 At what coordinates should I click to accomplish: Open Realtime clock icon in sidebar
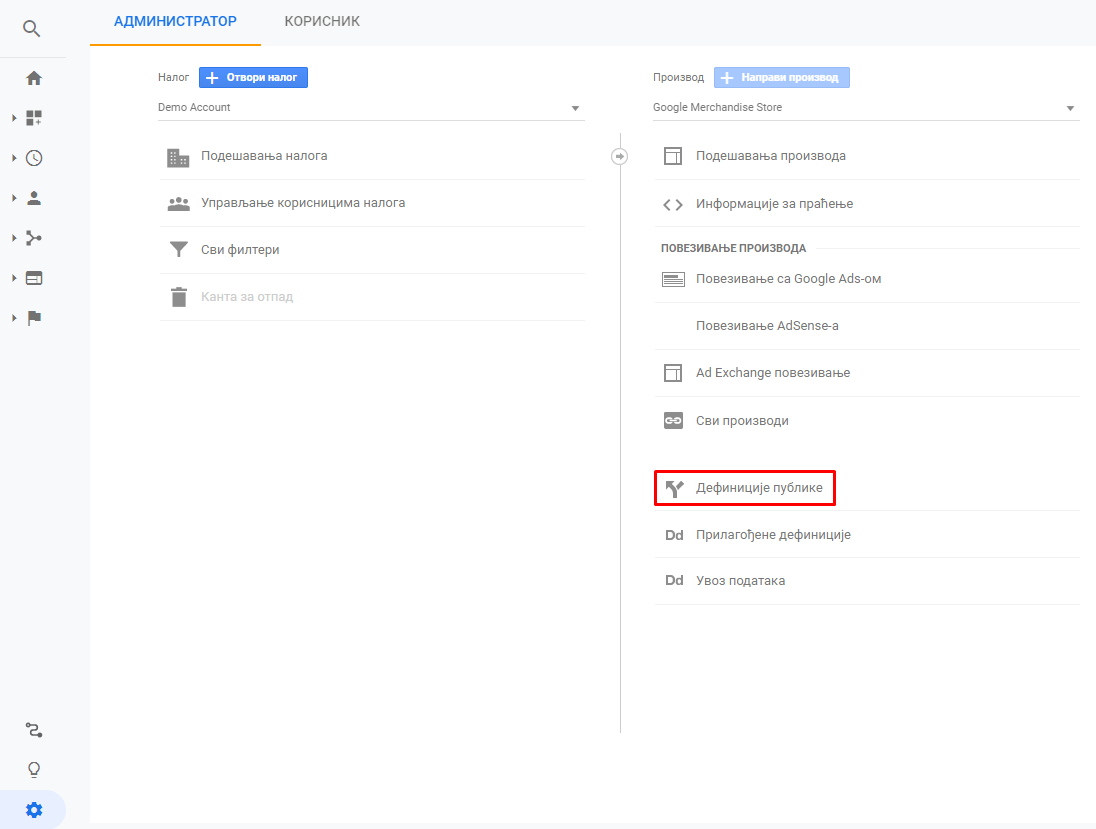click(x=34, y=158)
